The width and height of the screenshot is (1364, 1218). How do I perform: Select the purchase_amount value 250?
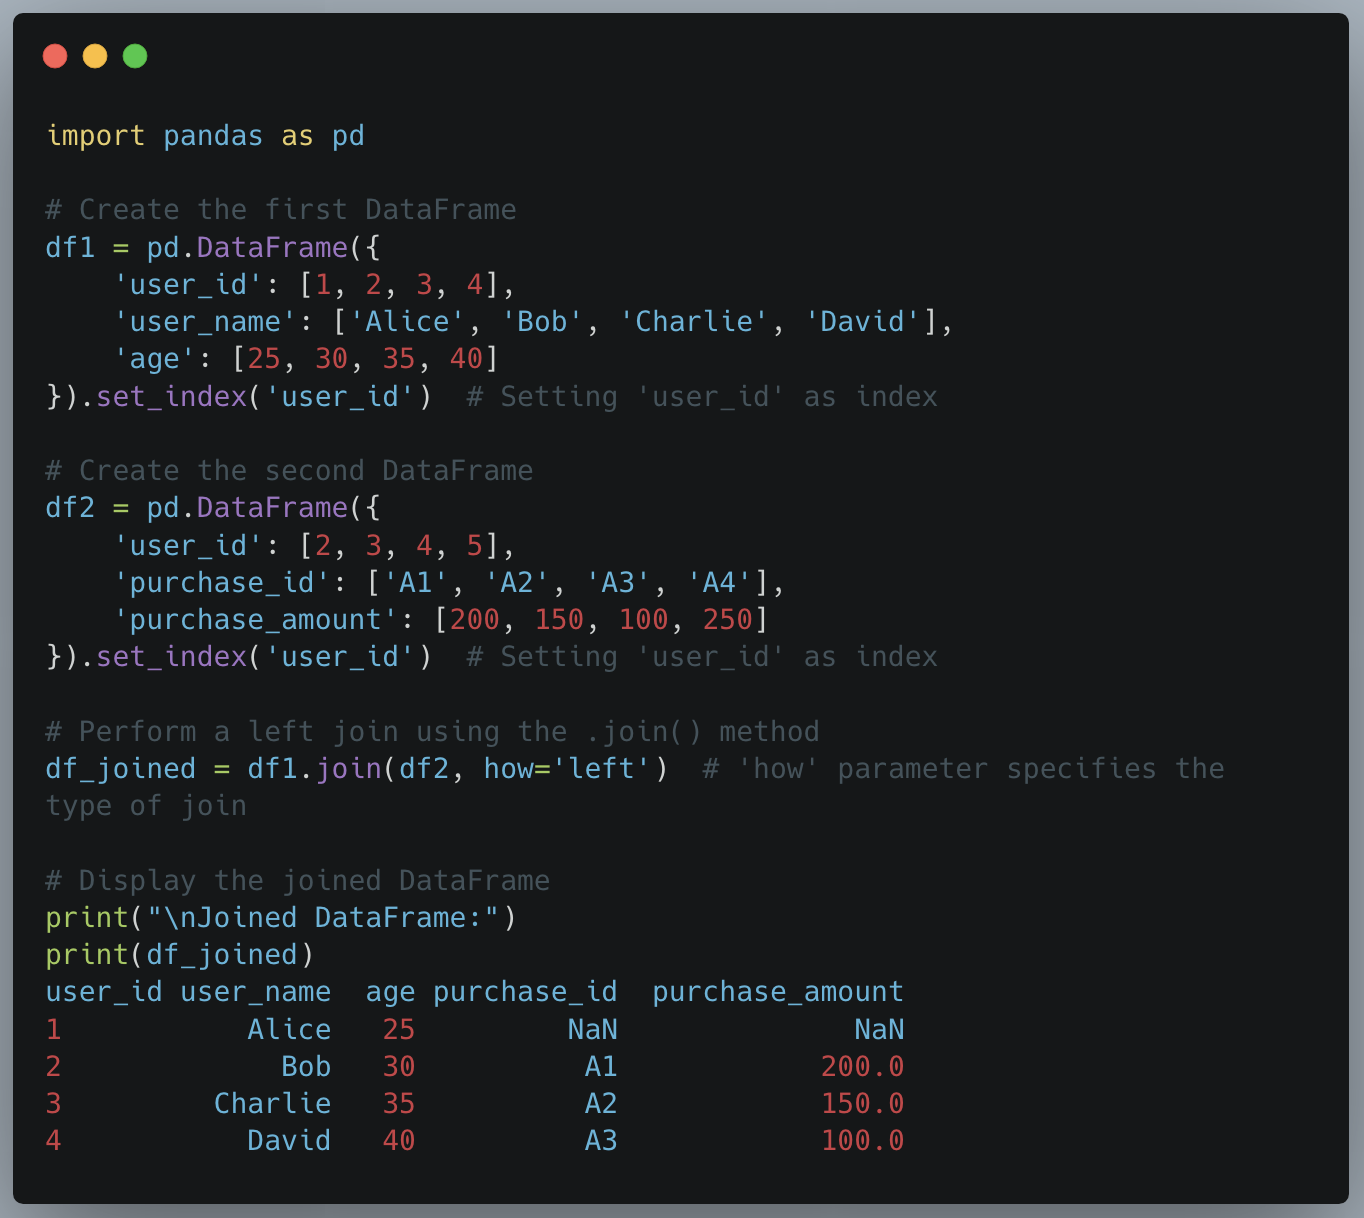(727, 619)
